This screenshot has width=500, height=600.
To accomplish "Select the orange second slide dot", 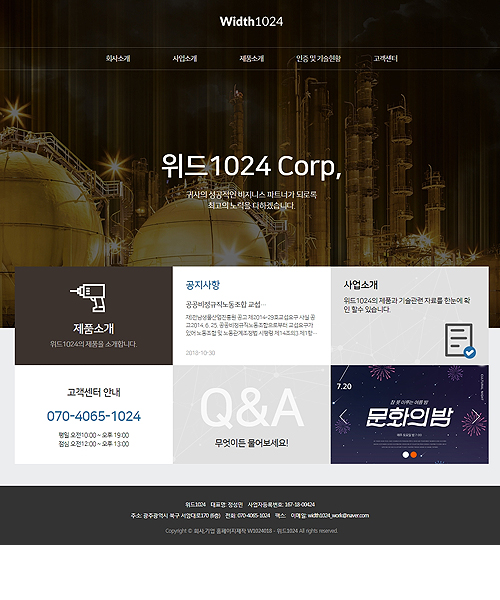I will pos(414,455).
